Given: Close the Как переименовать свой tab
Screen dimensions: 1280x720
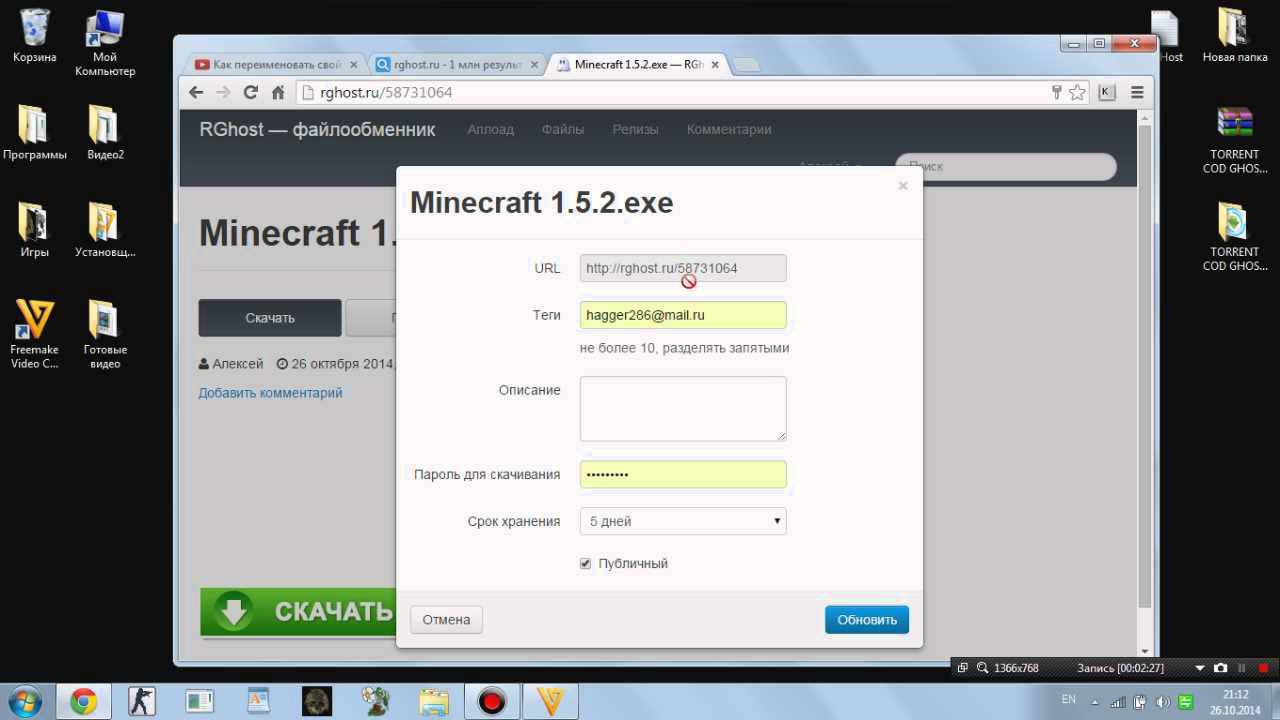Looking at the screenshot, I should pyautogui.click(x=353, y=64).
